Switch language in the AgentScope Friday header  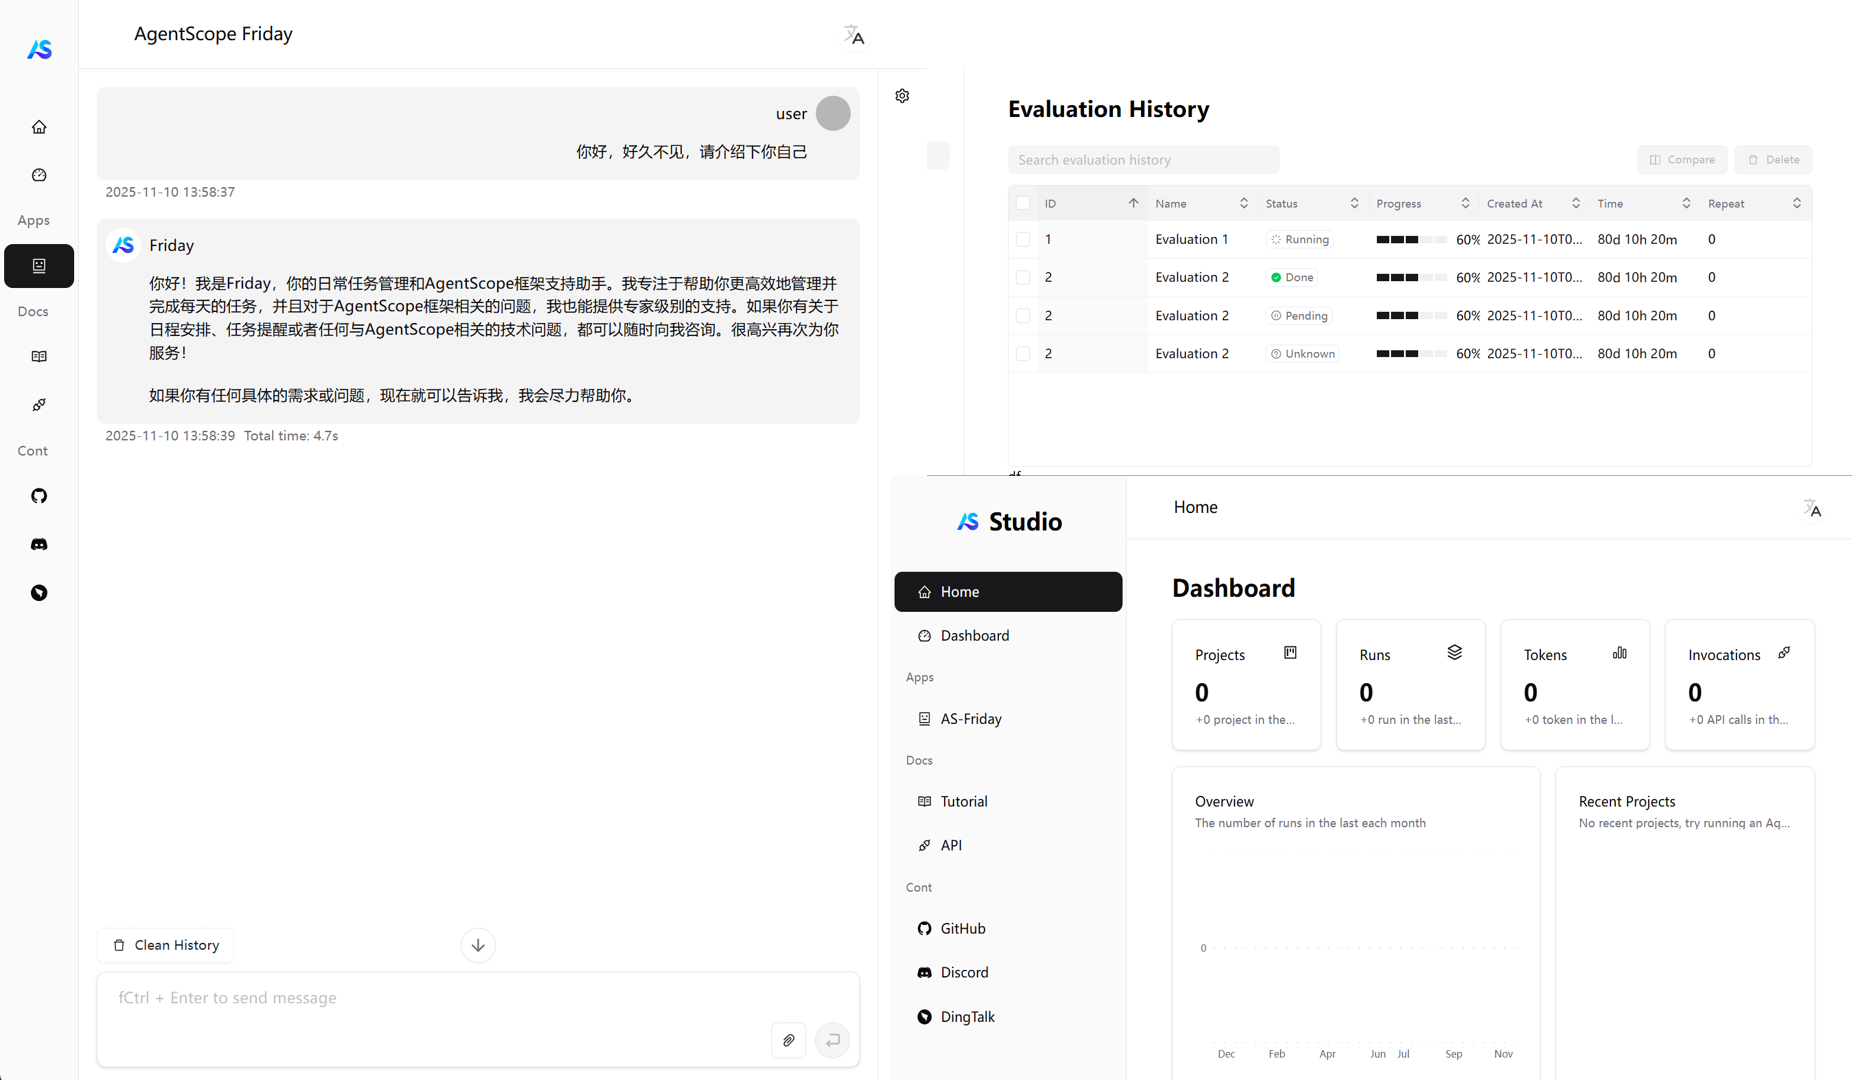coord(853,35)
